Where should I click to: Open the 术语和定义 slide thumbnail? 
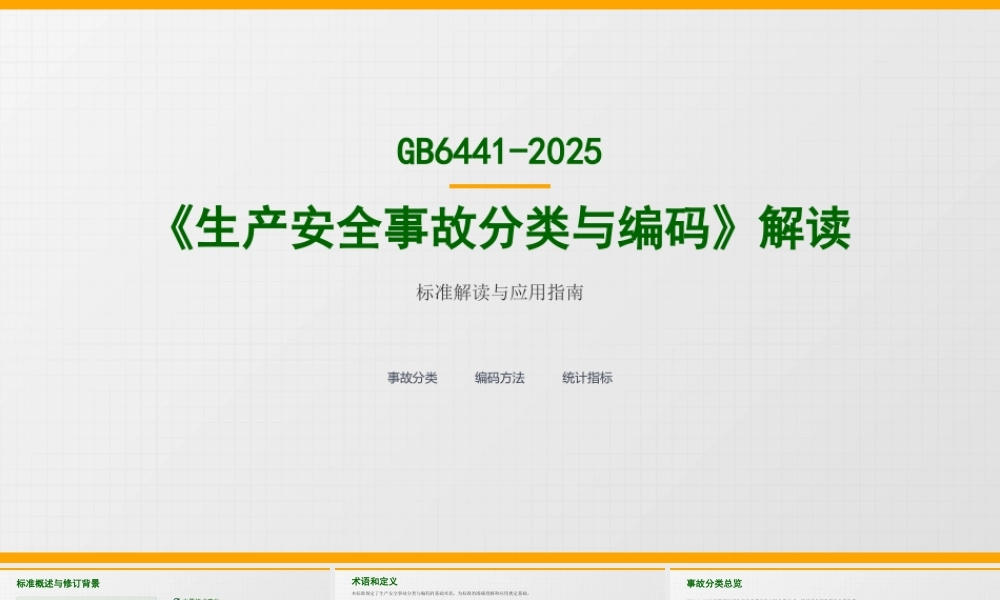click(500, 584)
